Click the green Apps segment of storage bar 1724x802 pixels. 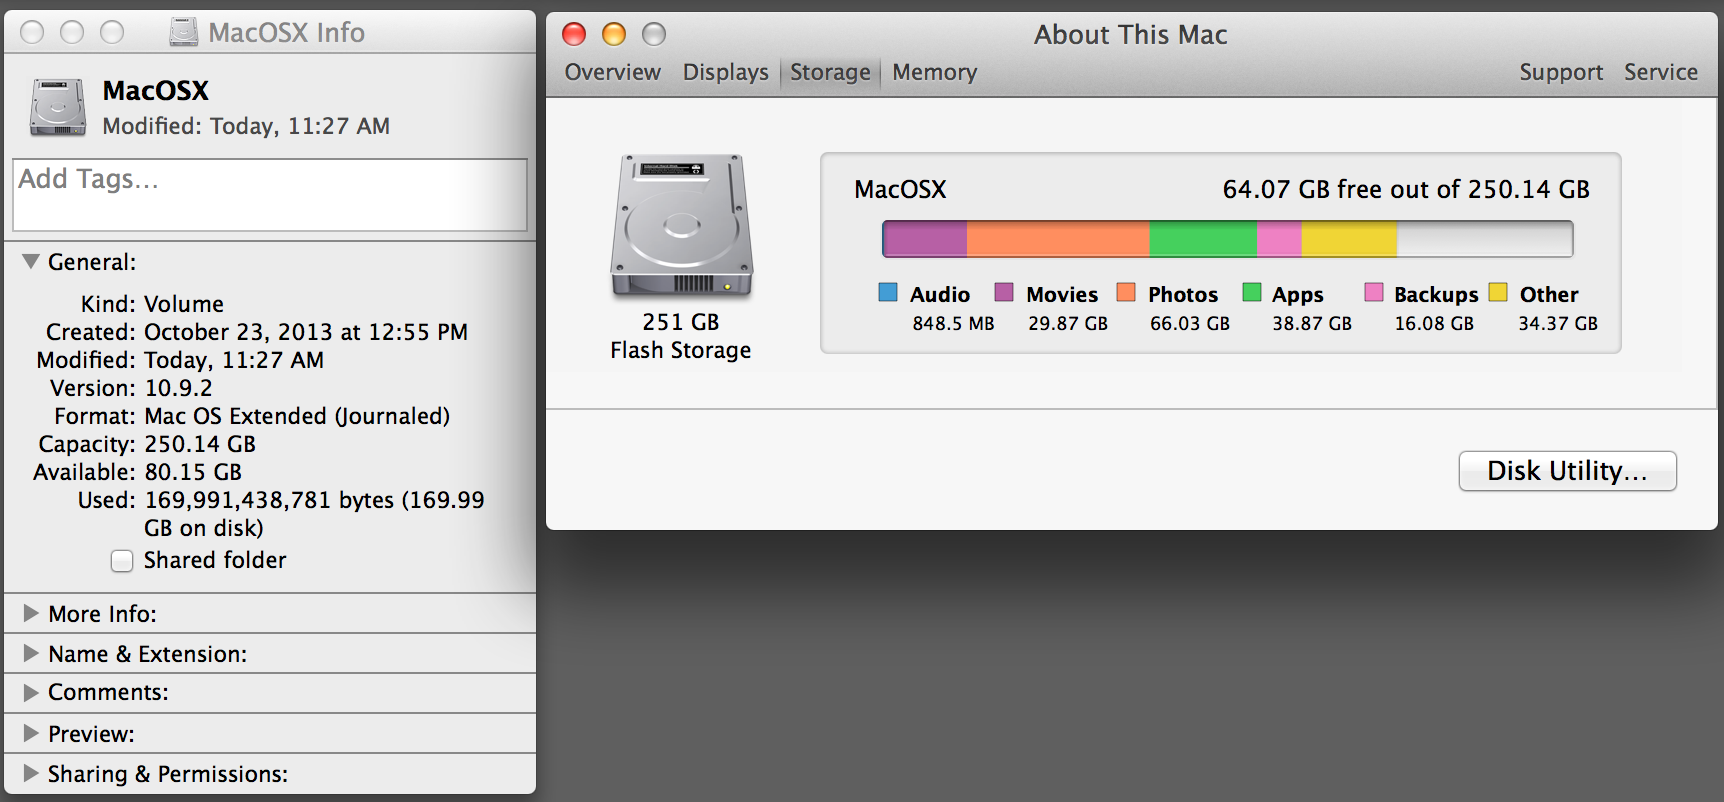point(1204,239)
